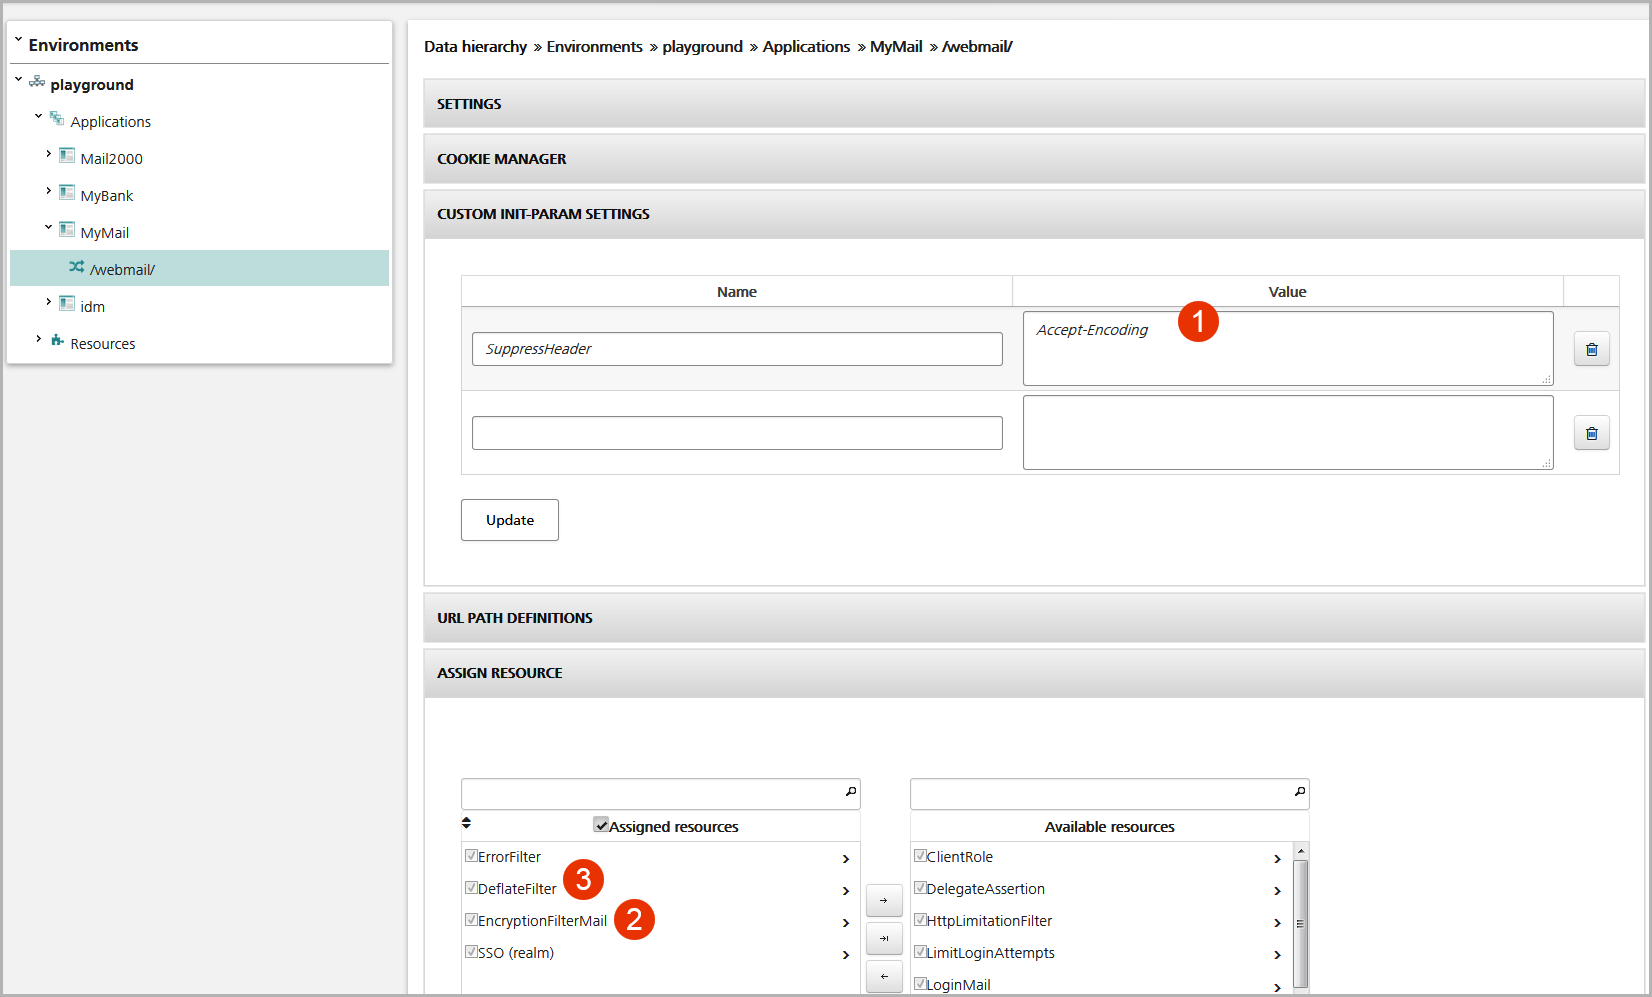
Task: Expand the Resources tree node
Action: point(38,338)
